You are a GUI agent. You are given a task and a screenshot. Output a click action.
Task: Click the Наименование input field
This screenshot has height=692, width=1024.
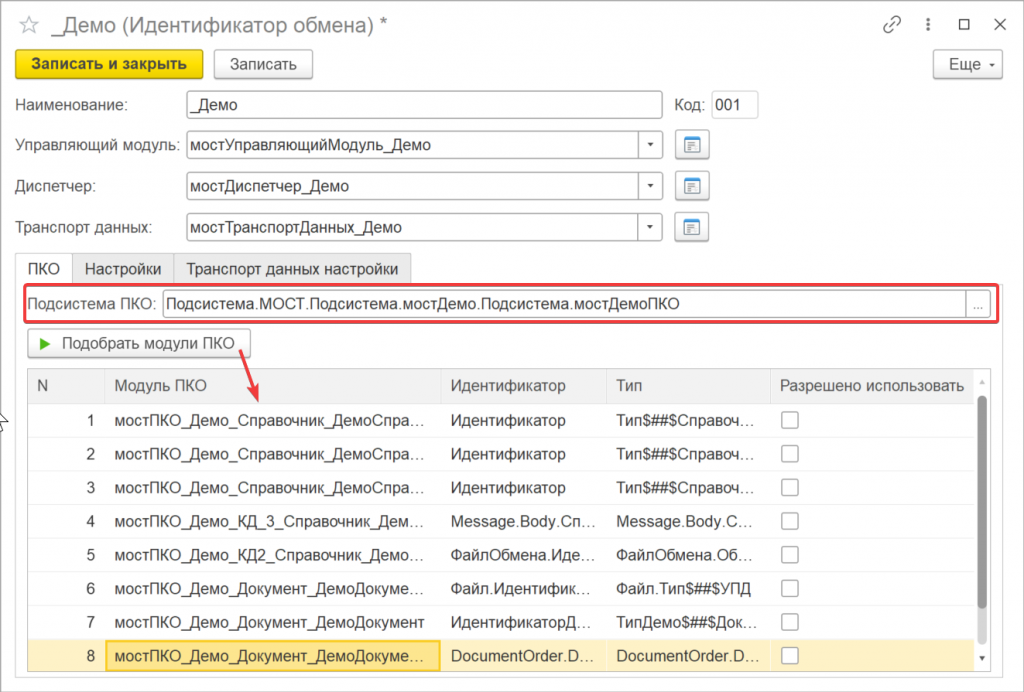click(424, 105)
